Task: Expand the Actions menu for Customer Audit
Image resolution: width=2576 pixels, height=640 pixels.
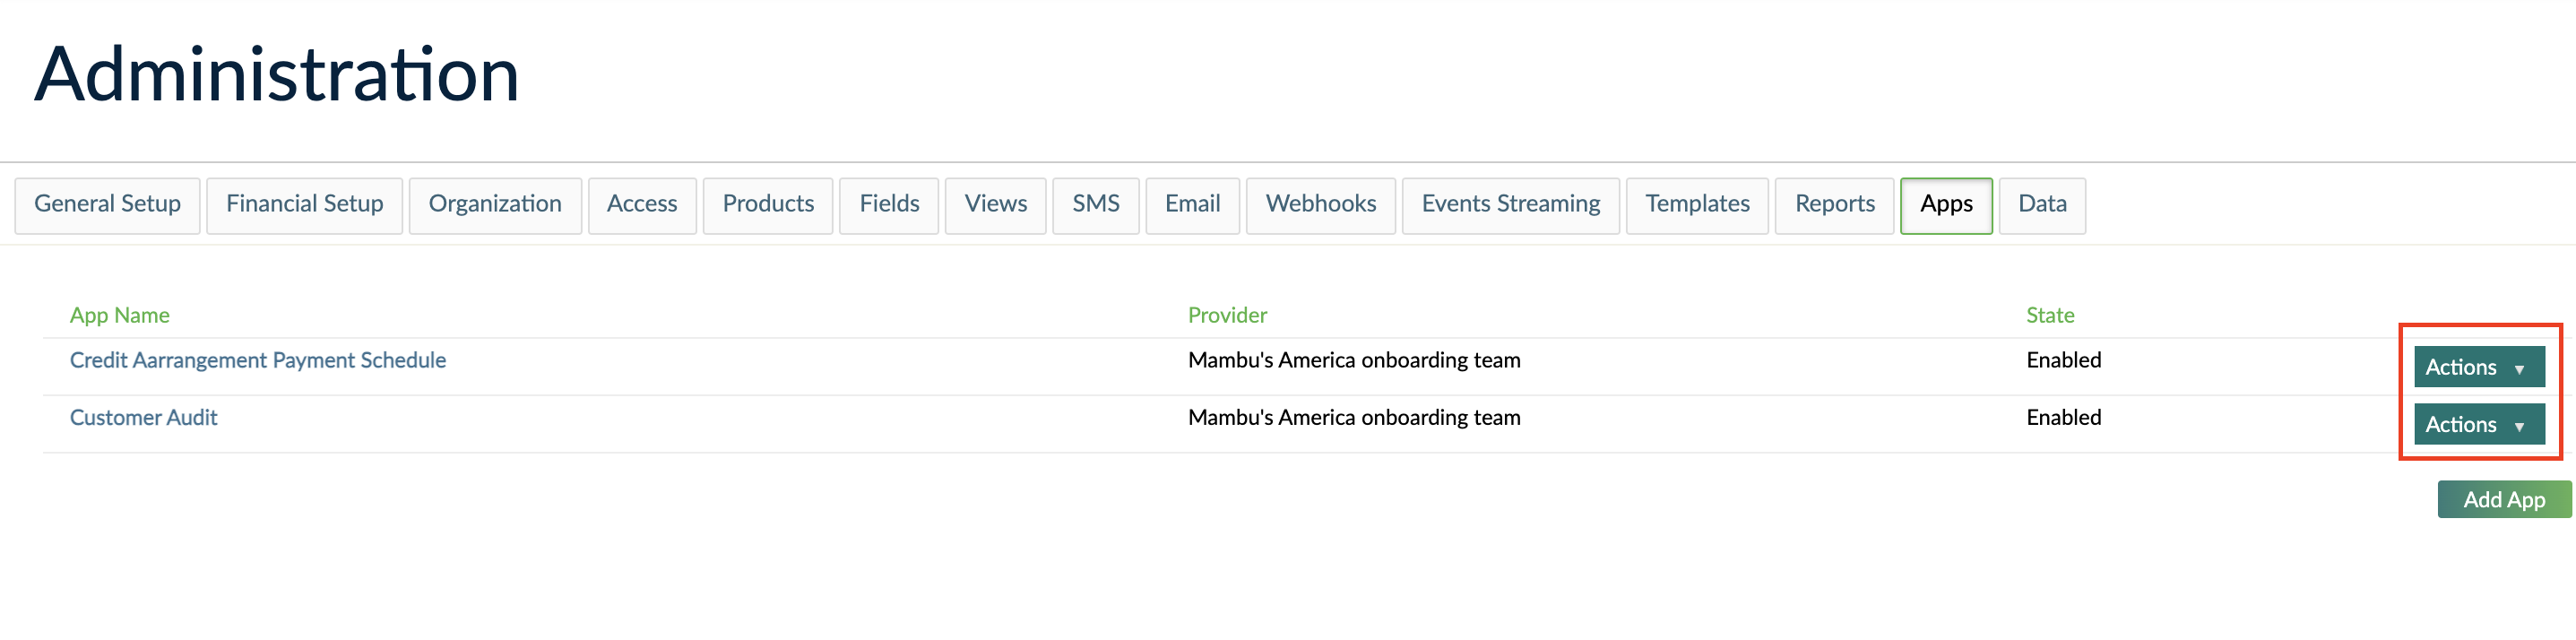Action: [2478, 424]
